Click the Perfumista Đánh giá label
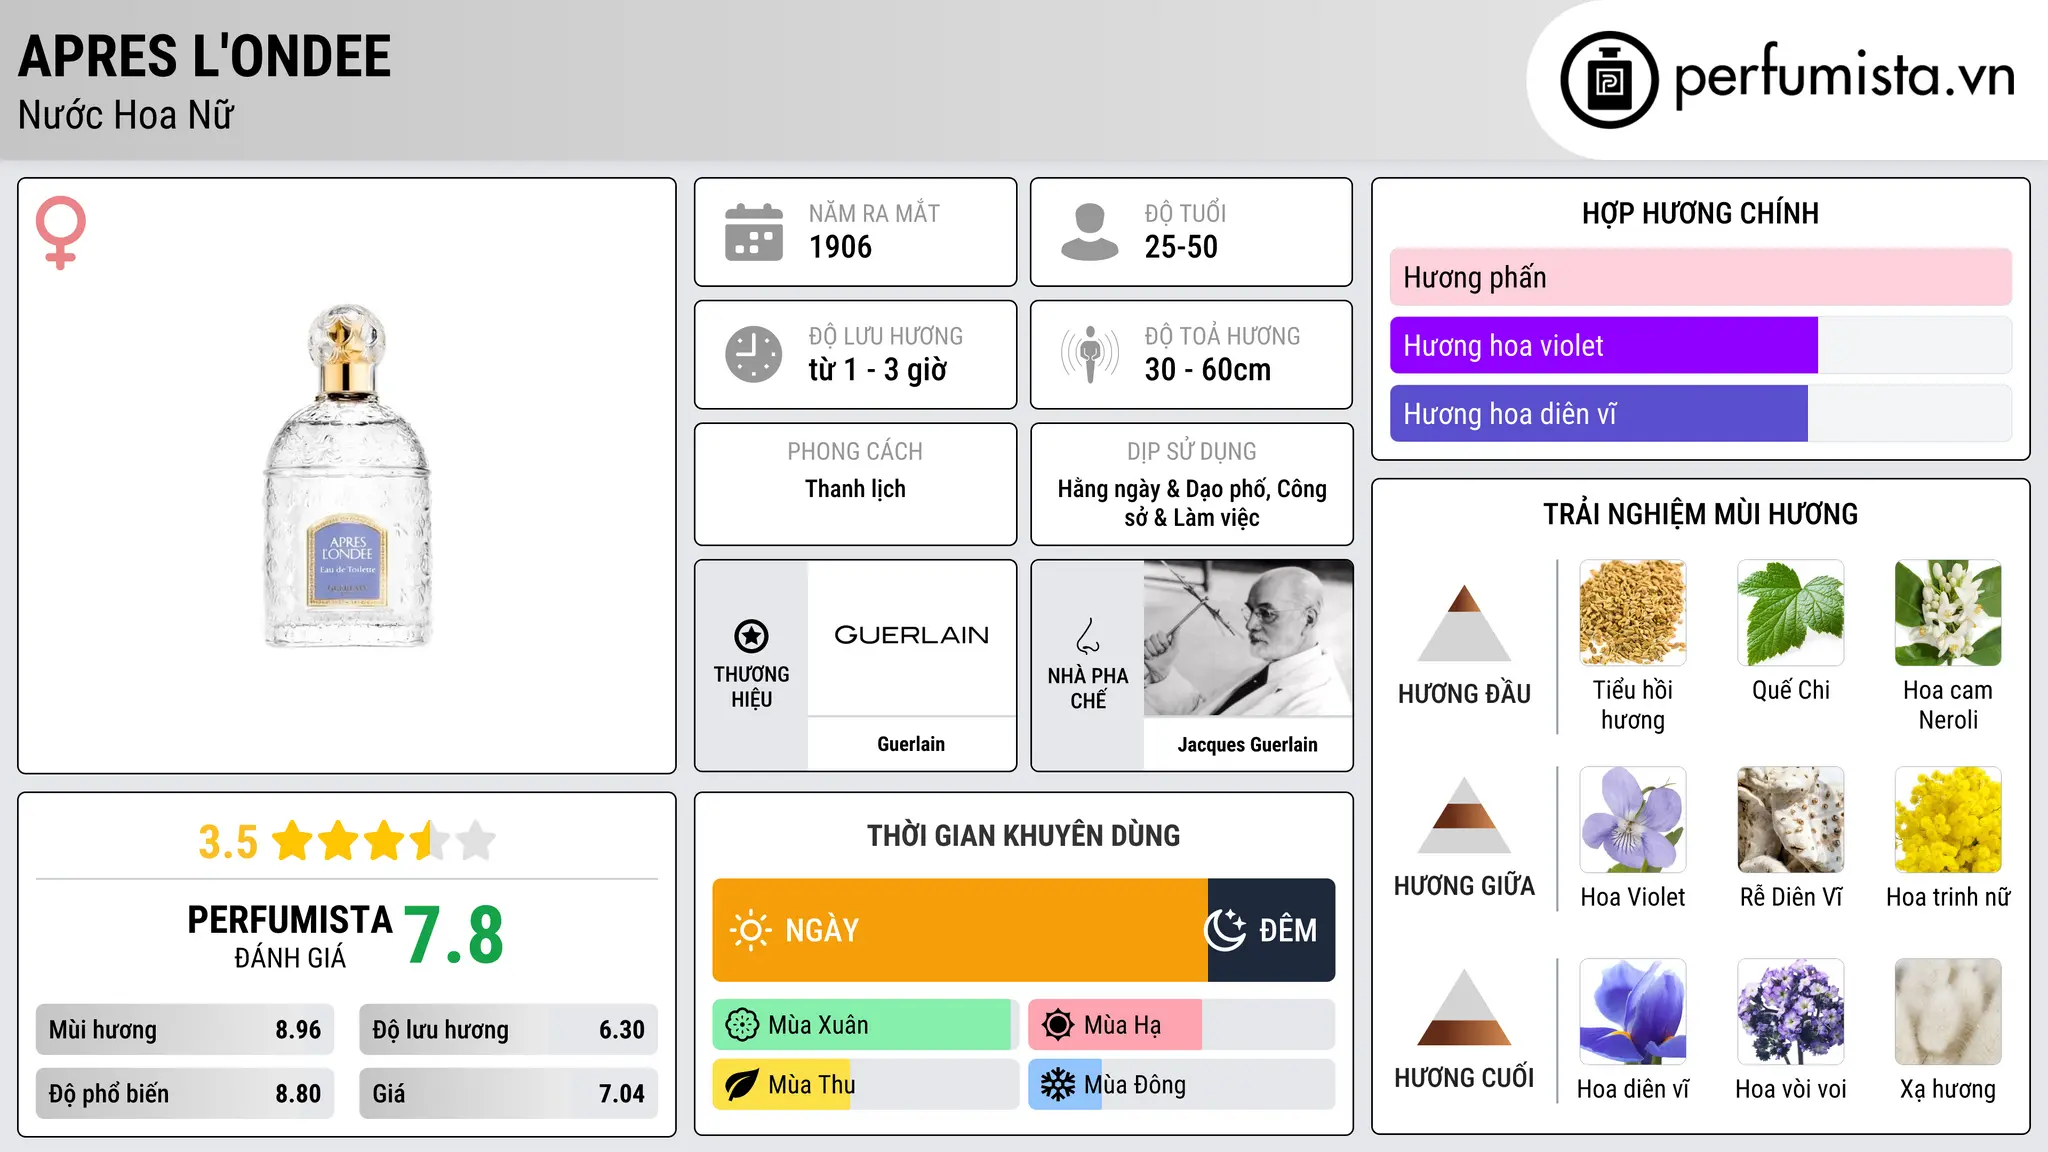 (290, 937)
